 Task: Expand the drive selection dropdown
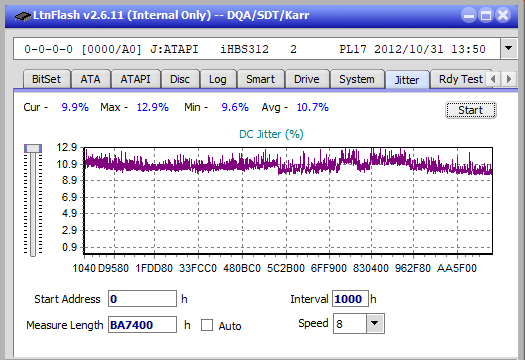point(509,49)
